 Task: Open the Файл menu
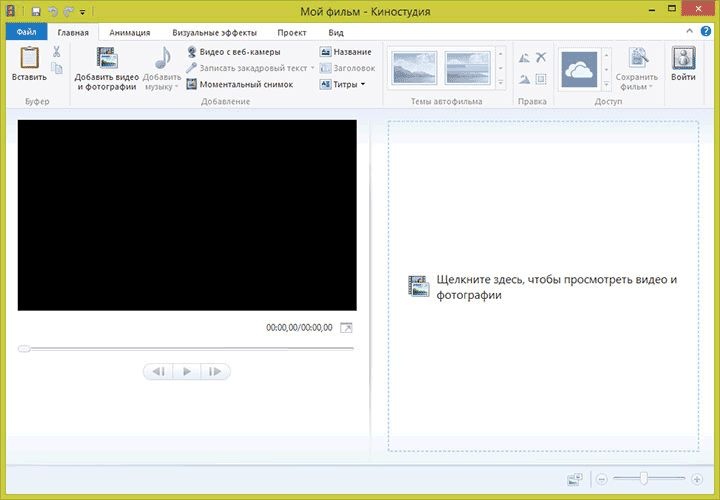click(26, 33)
